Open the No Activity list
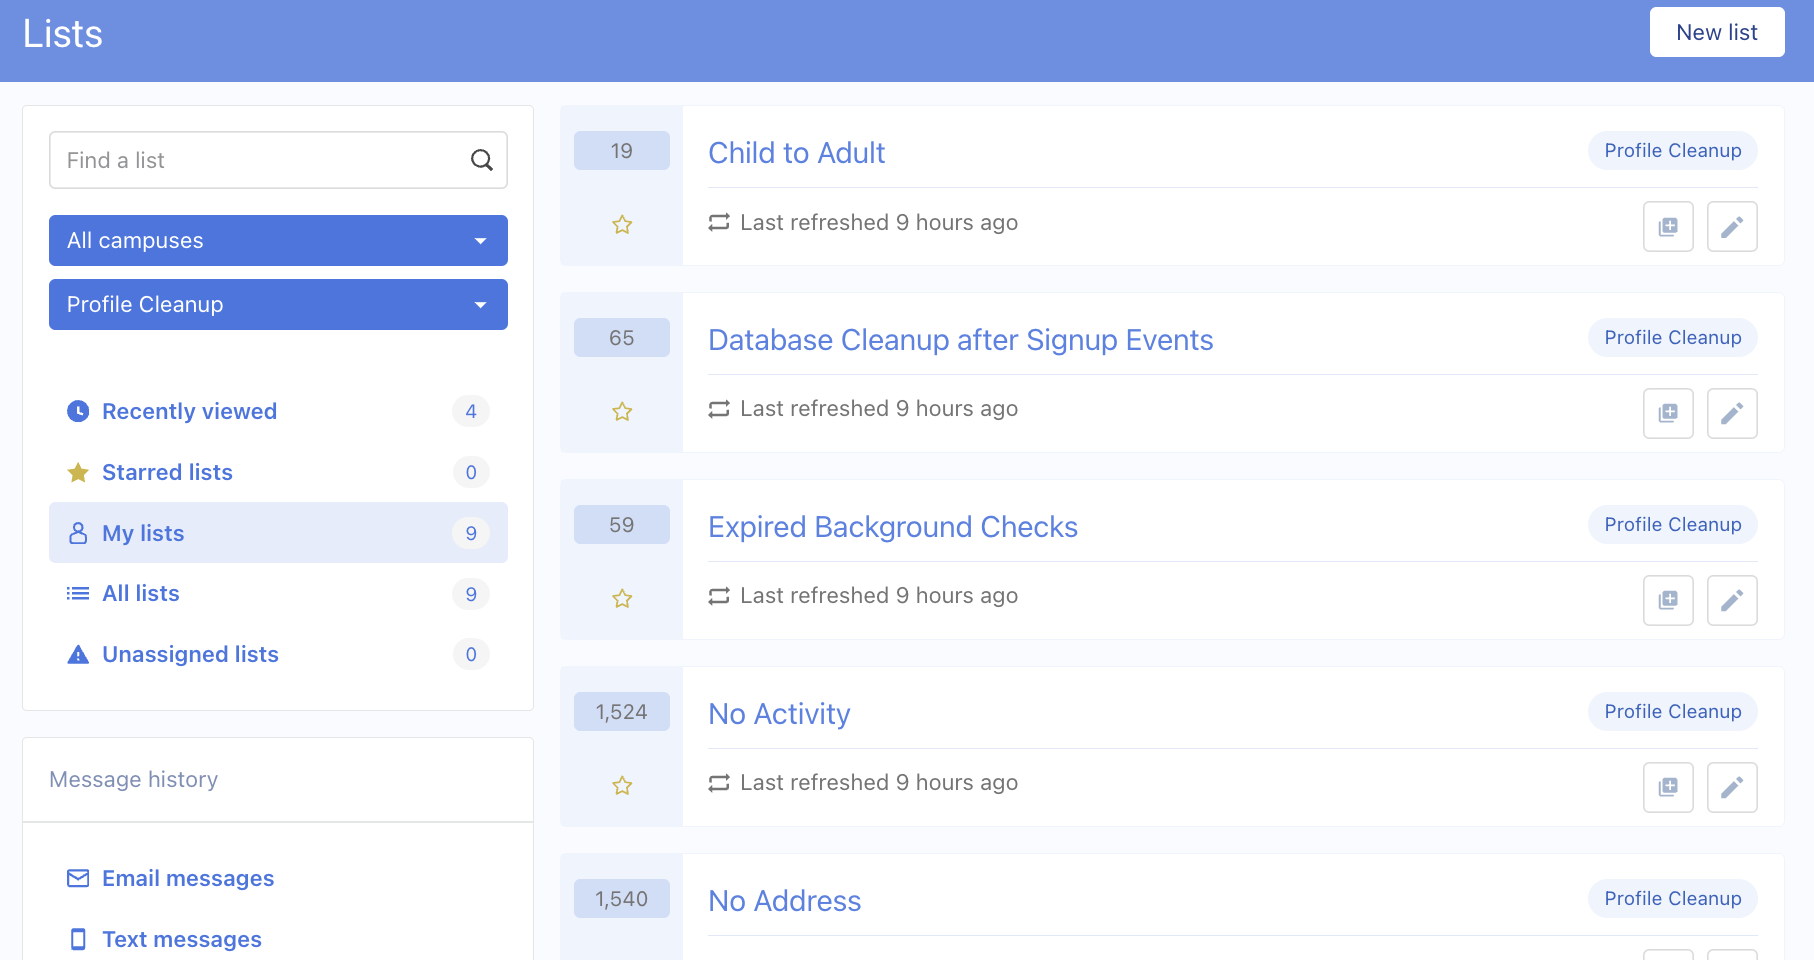Screen dimensions: 1814x960 coord(780,714)
